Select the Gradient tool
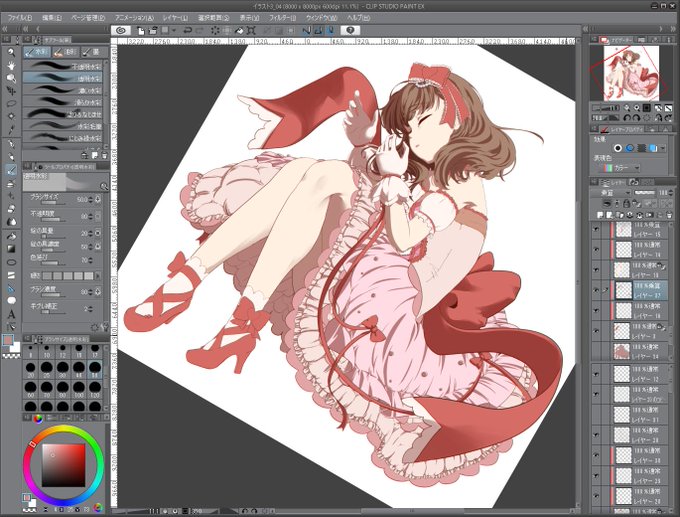The height and width of the screenshot is (517, 680). coord(11,249)
